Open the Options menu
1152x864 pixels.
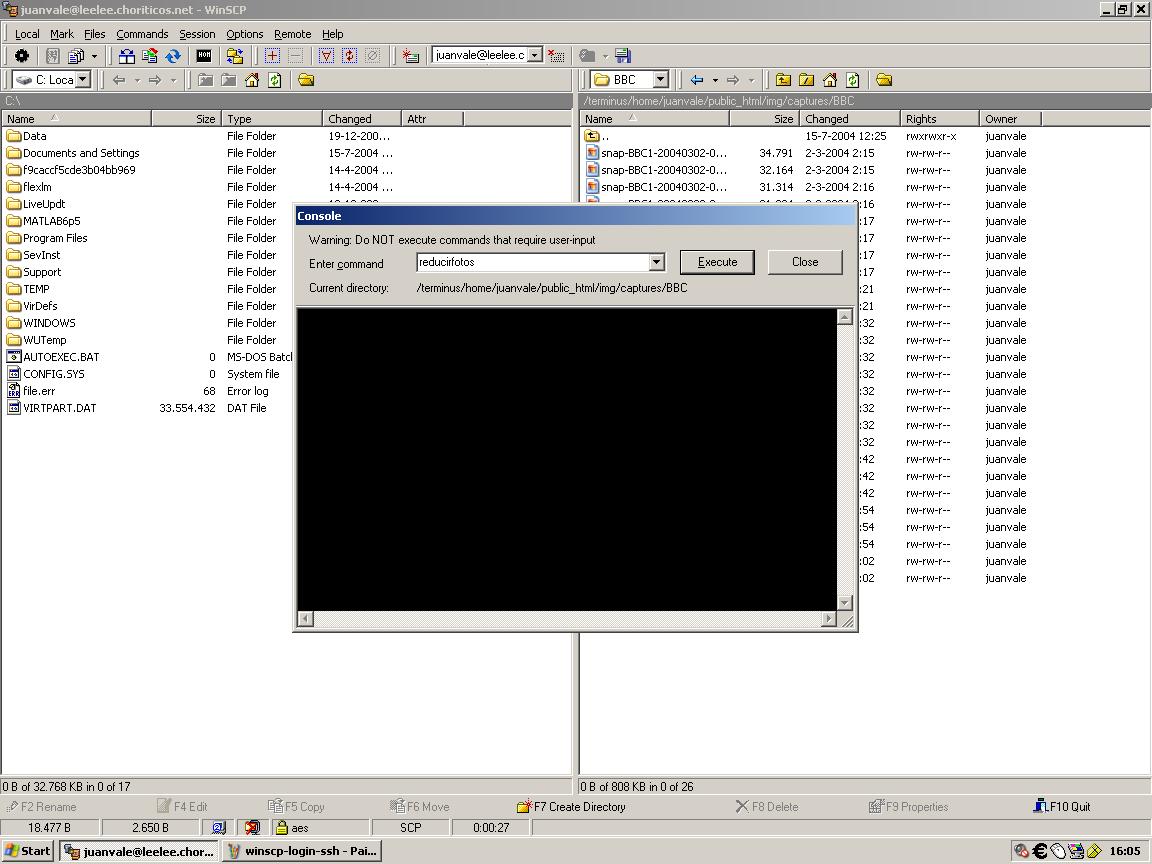pos(244,34)
